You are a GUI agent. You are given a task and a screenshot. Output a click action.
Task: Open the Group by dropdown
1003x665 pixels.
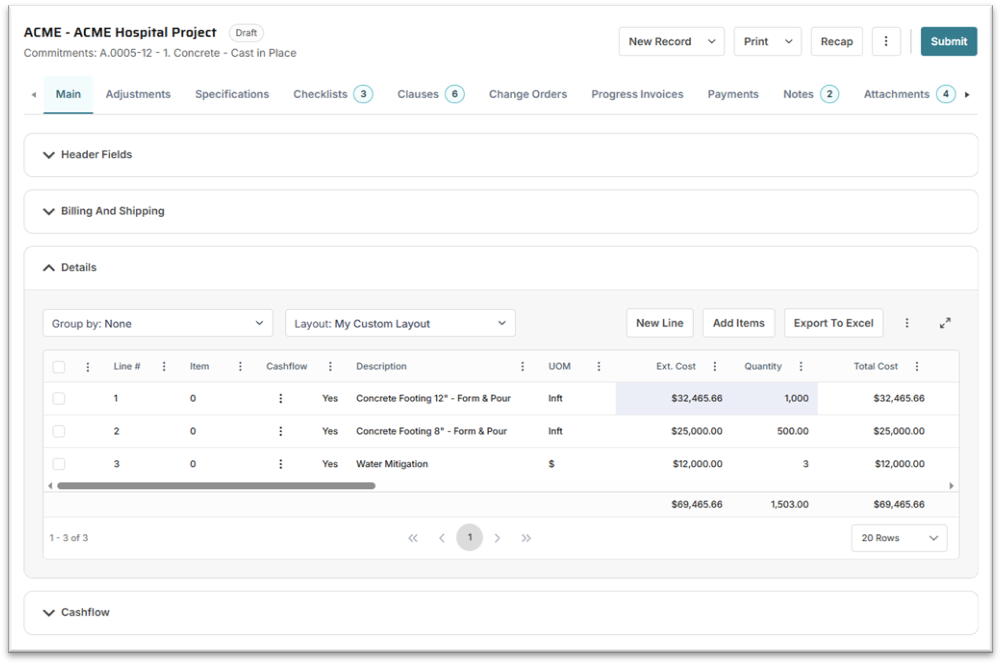(157, 323)
